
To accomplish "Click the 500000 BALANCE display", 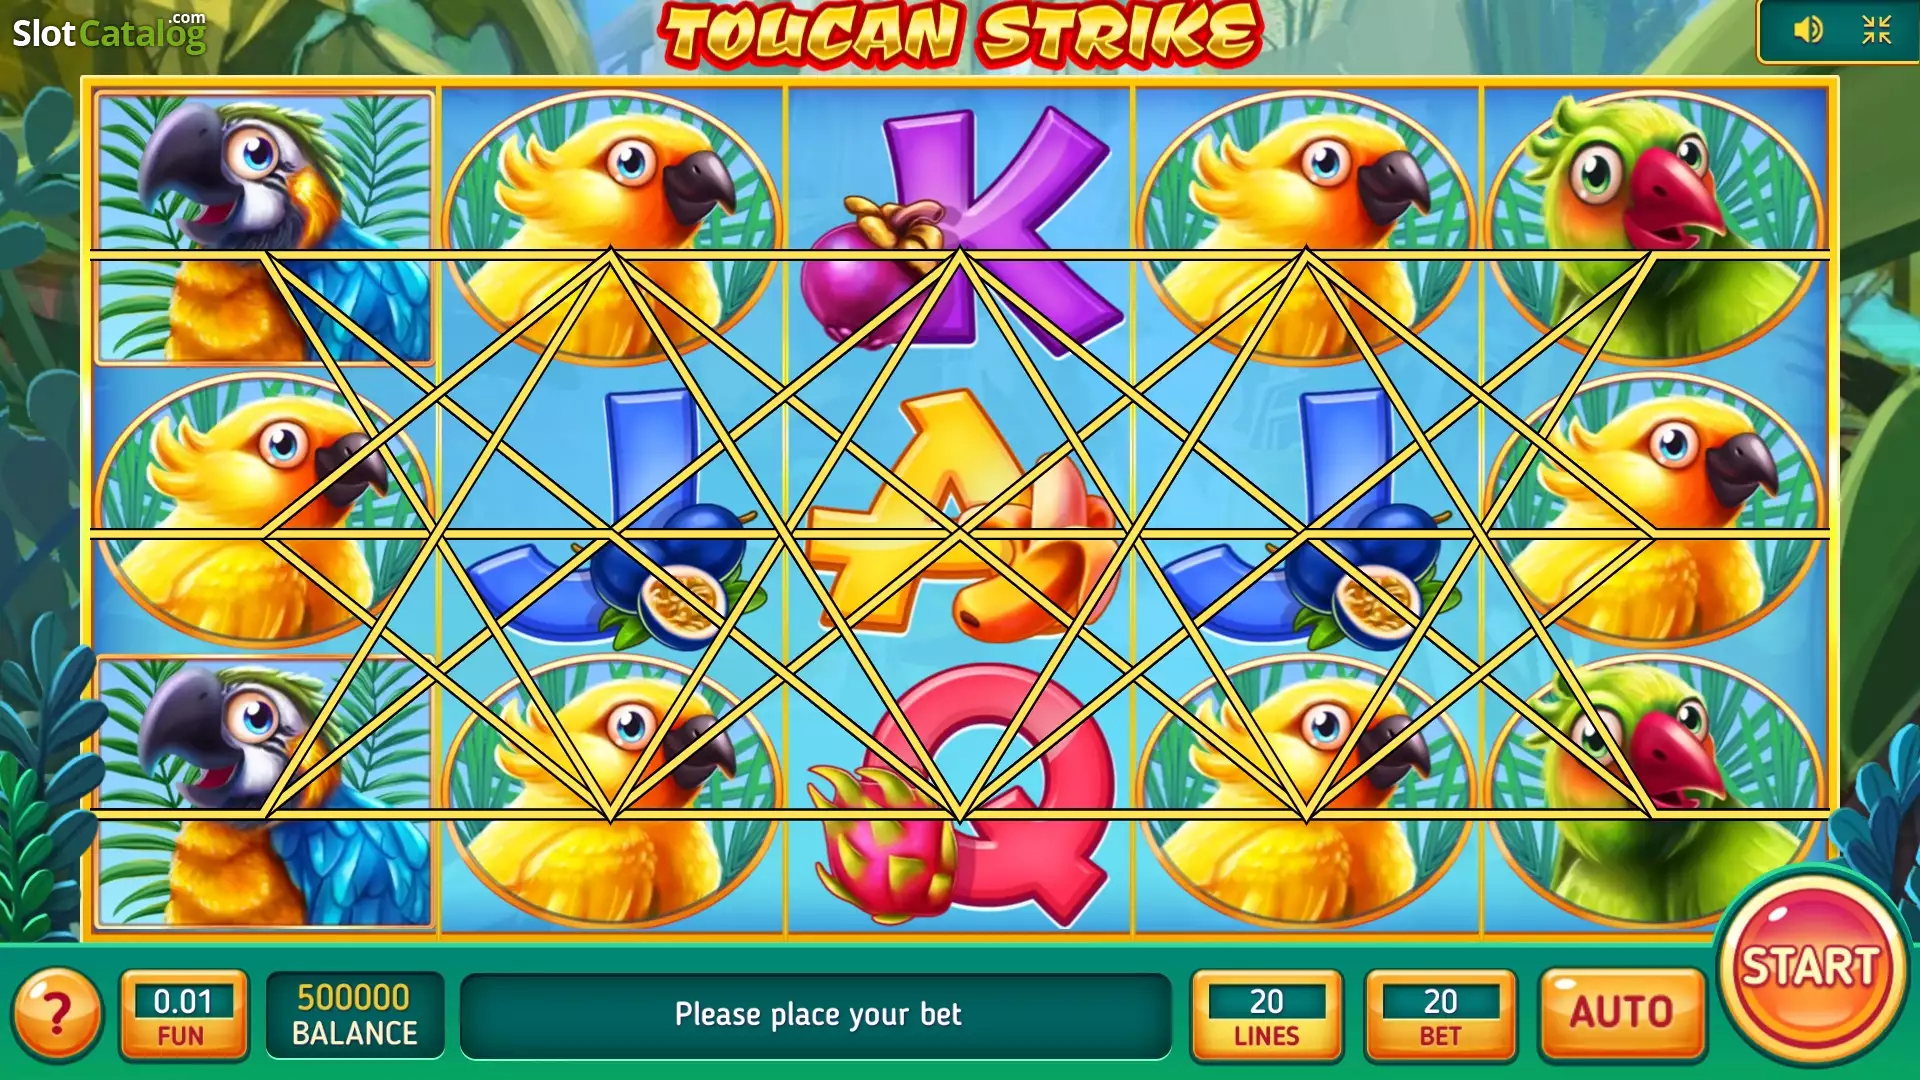I will [x=354, y=1014].
